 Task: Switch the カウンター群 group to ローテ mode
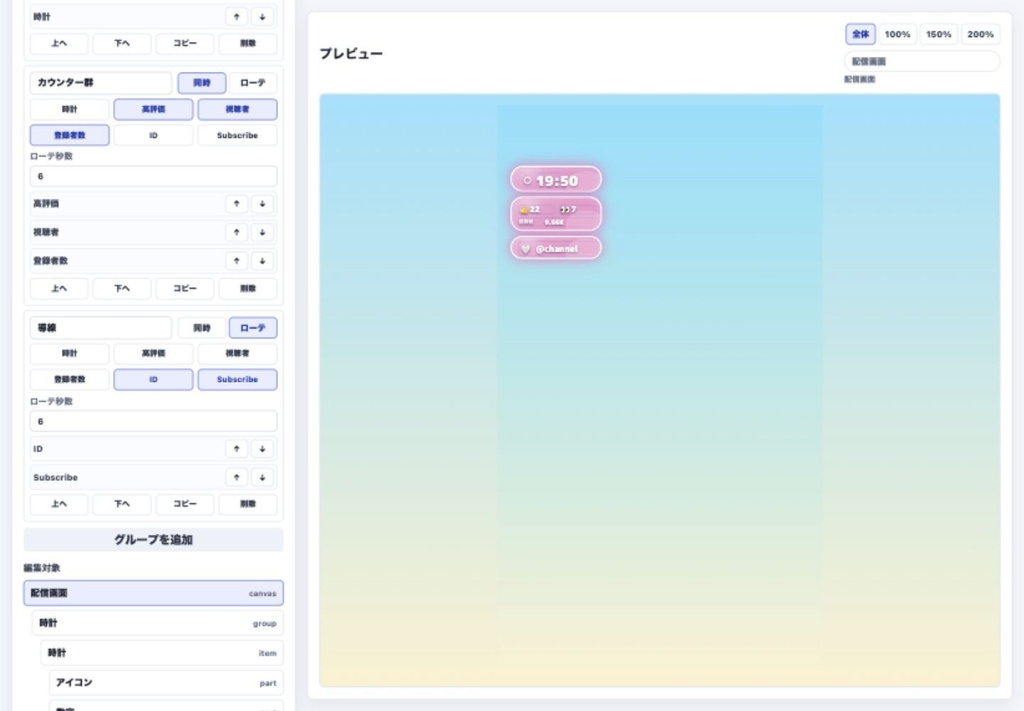[x=253, y=83]
